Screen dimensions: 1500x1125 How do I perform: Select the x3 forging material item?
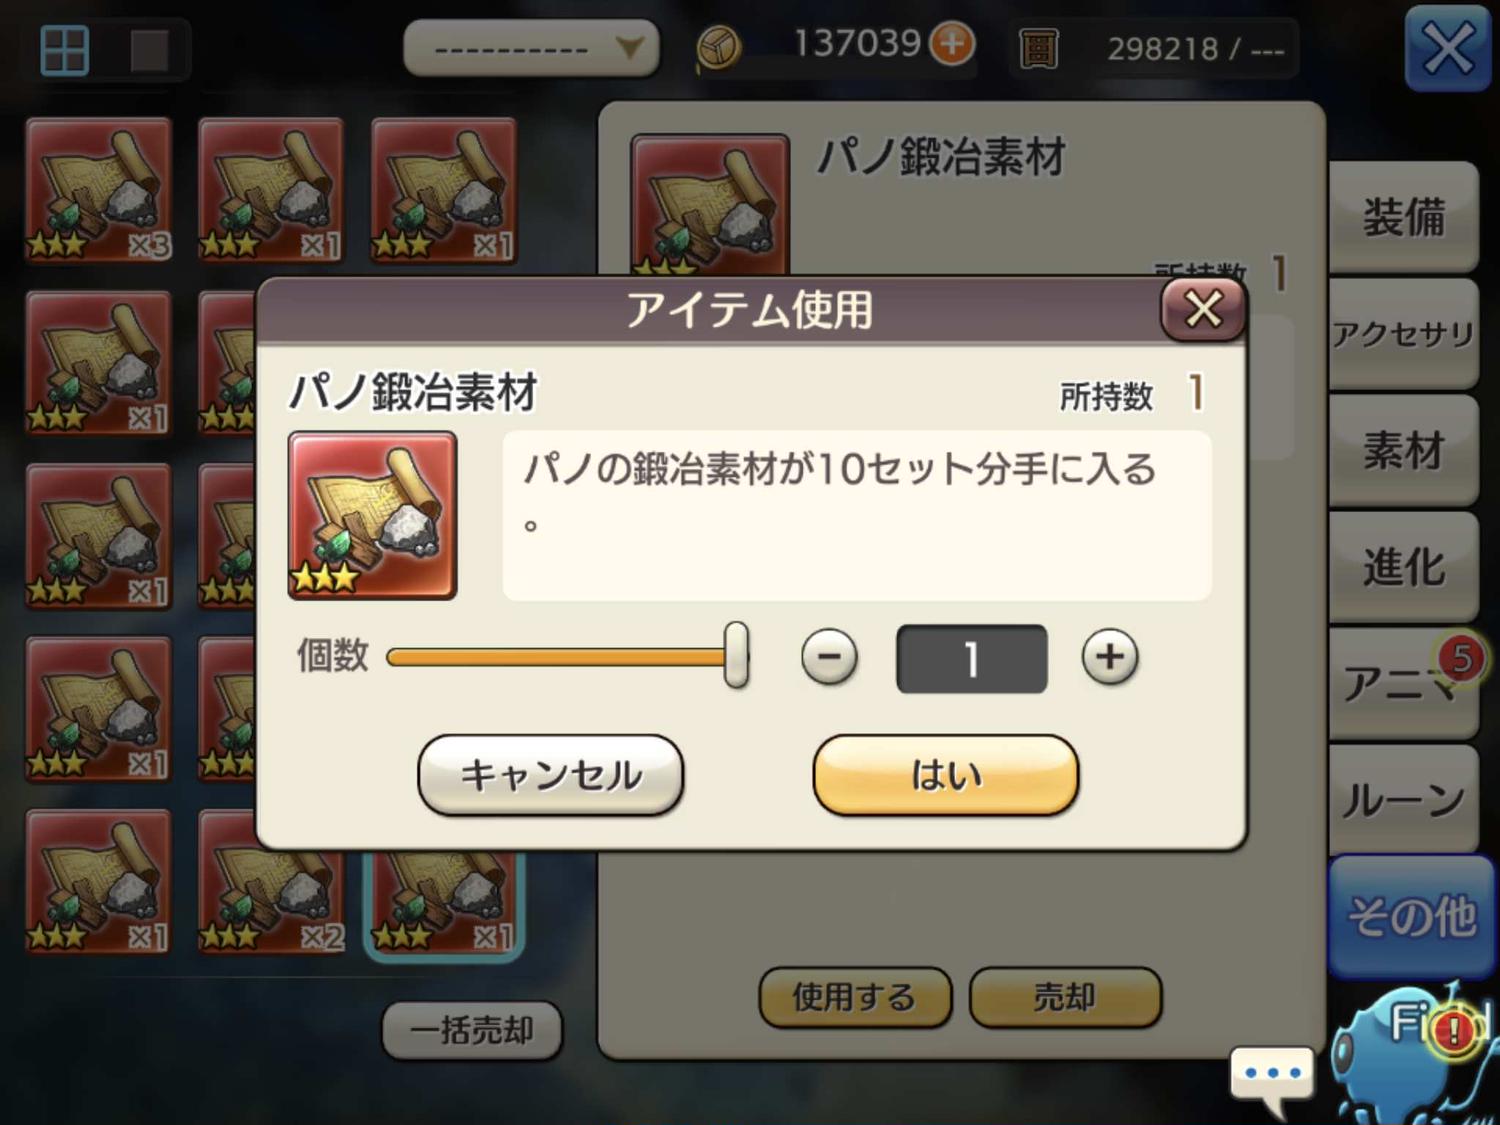pyautogui.click(x=99, y=190)
